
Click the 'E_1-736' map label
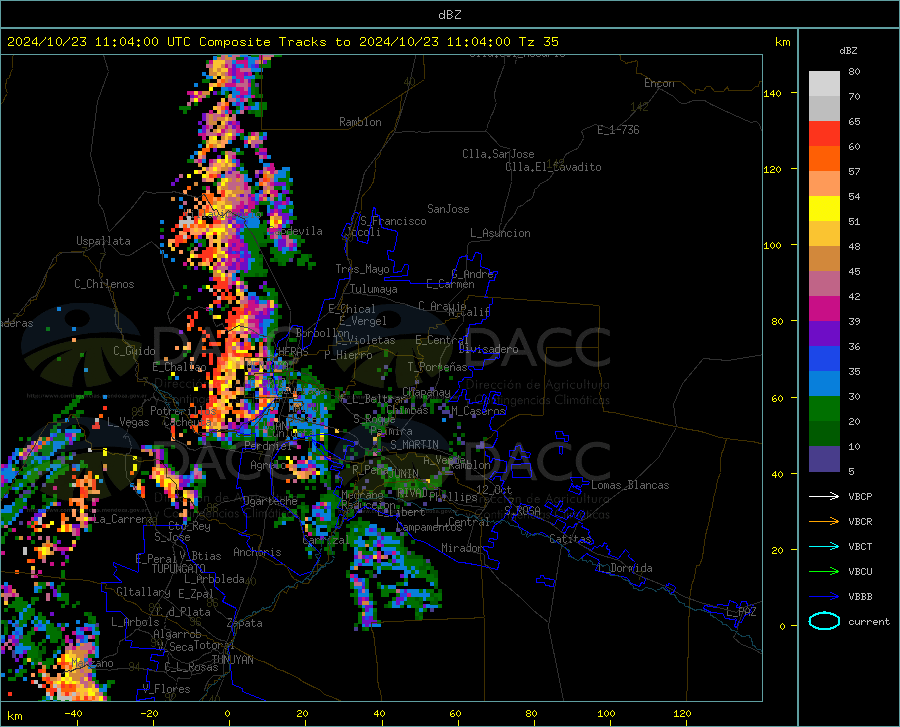tap(618, 130)
